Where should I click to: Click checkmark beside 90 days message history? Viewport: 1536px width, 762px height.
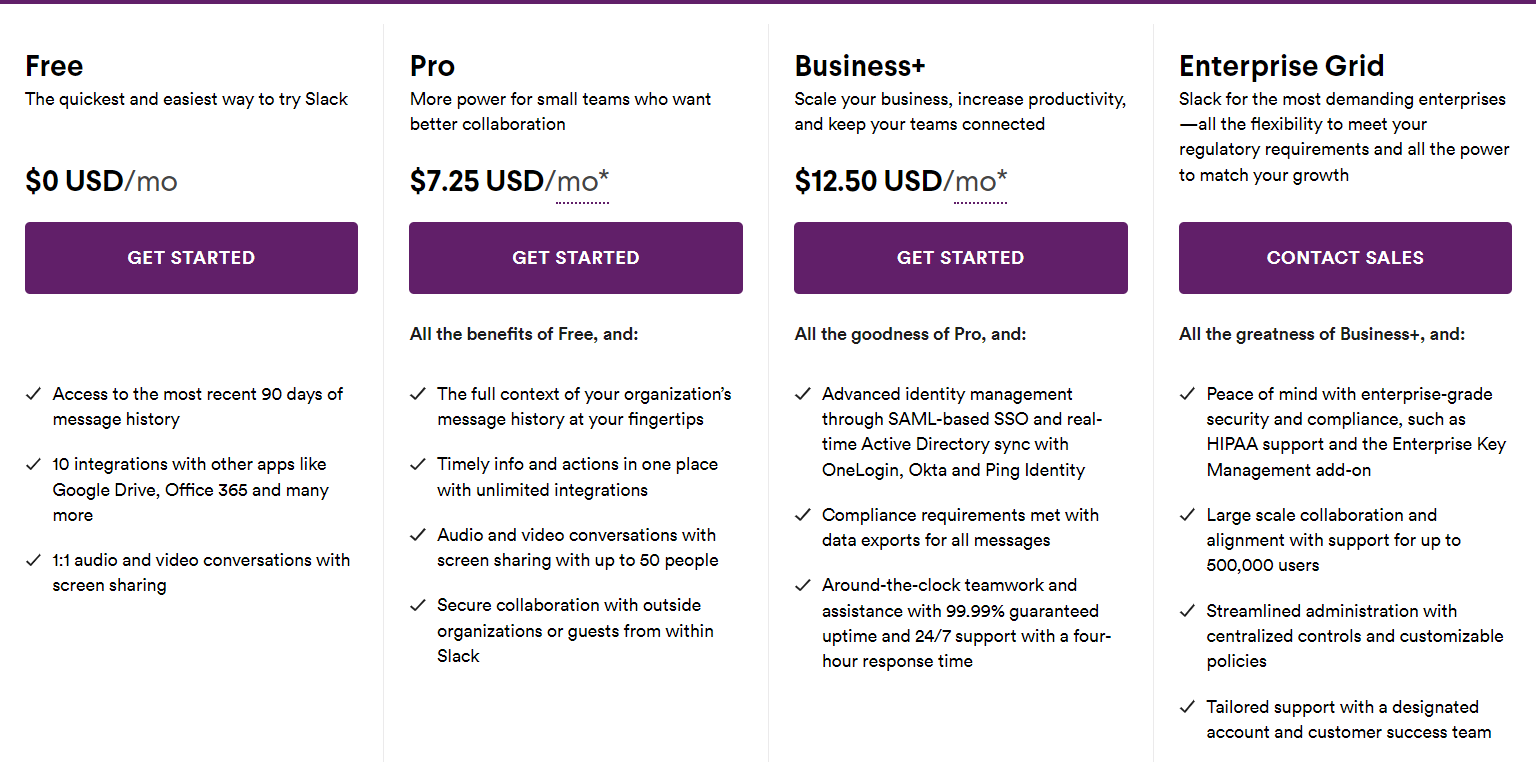tap(33, 394)
